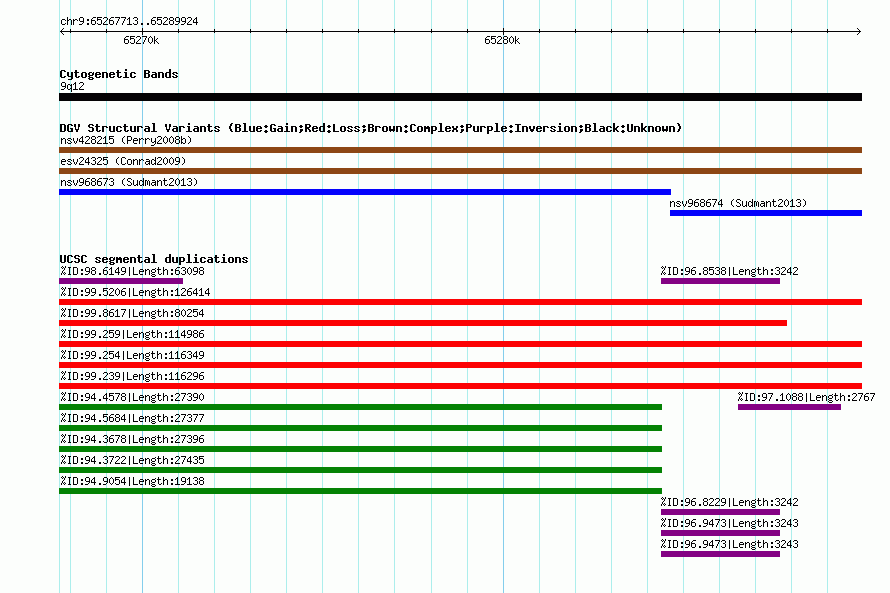This screenshot has width=890, height=593.
Task: Click the nsv428215 (Perry2008b) variant label
Action: [x=126, y=140]
